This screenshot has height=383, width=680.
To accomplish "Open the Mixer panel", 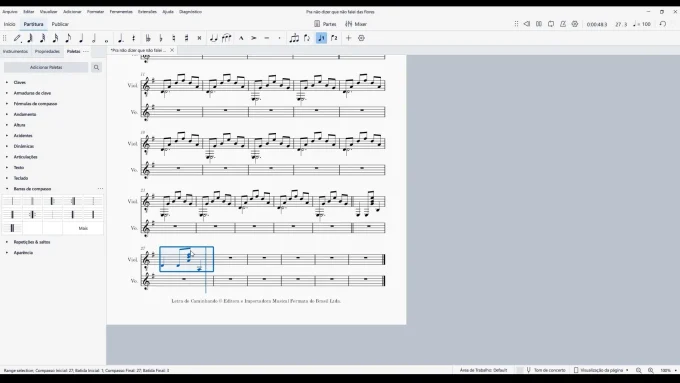I will point(356,24).
